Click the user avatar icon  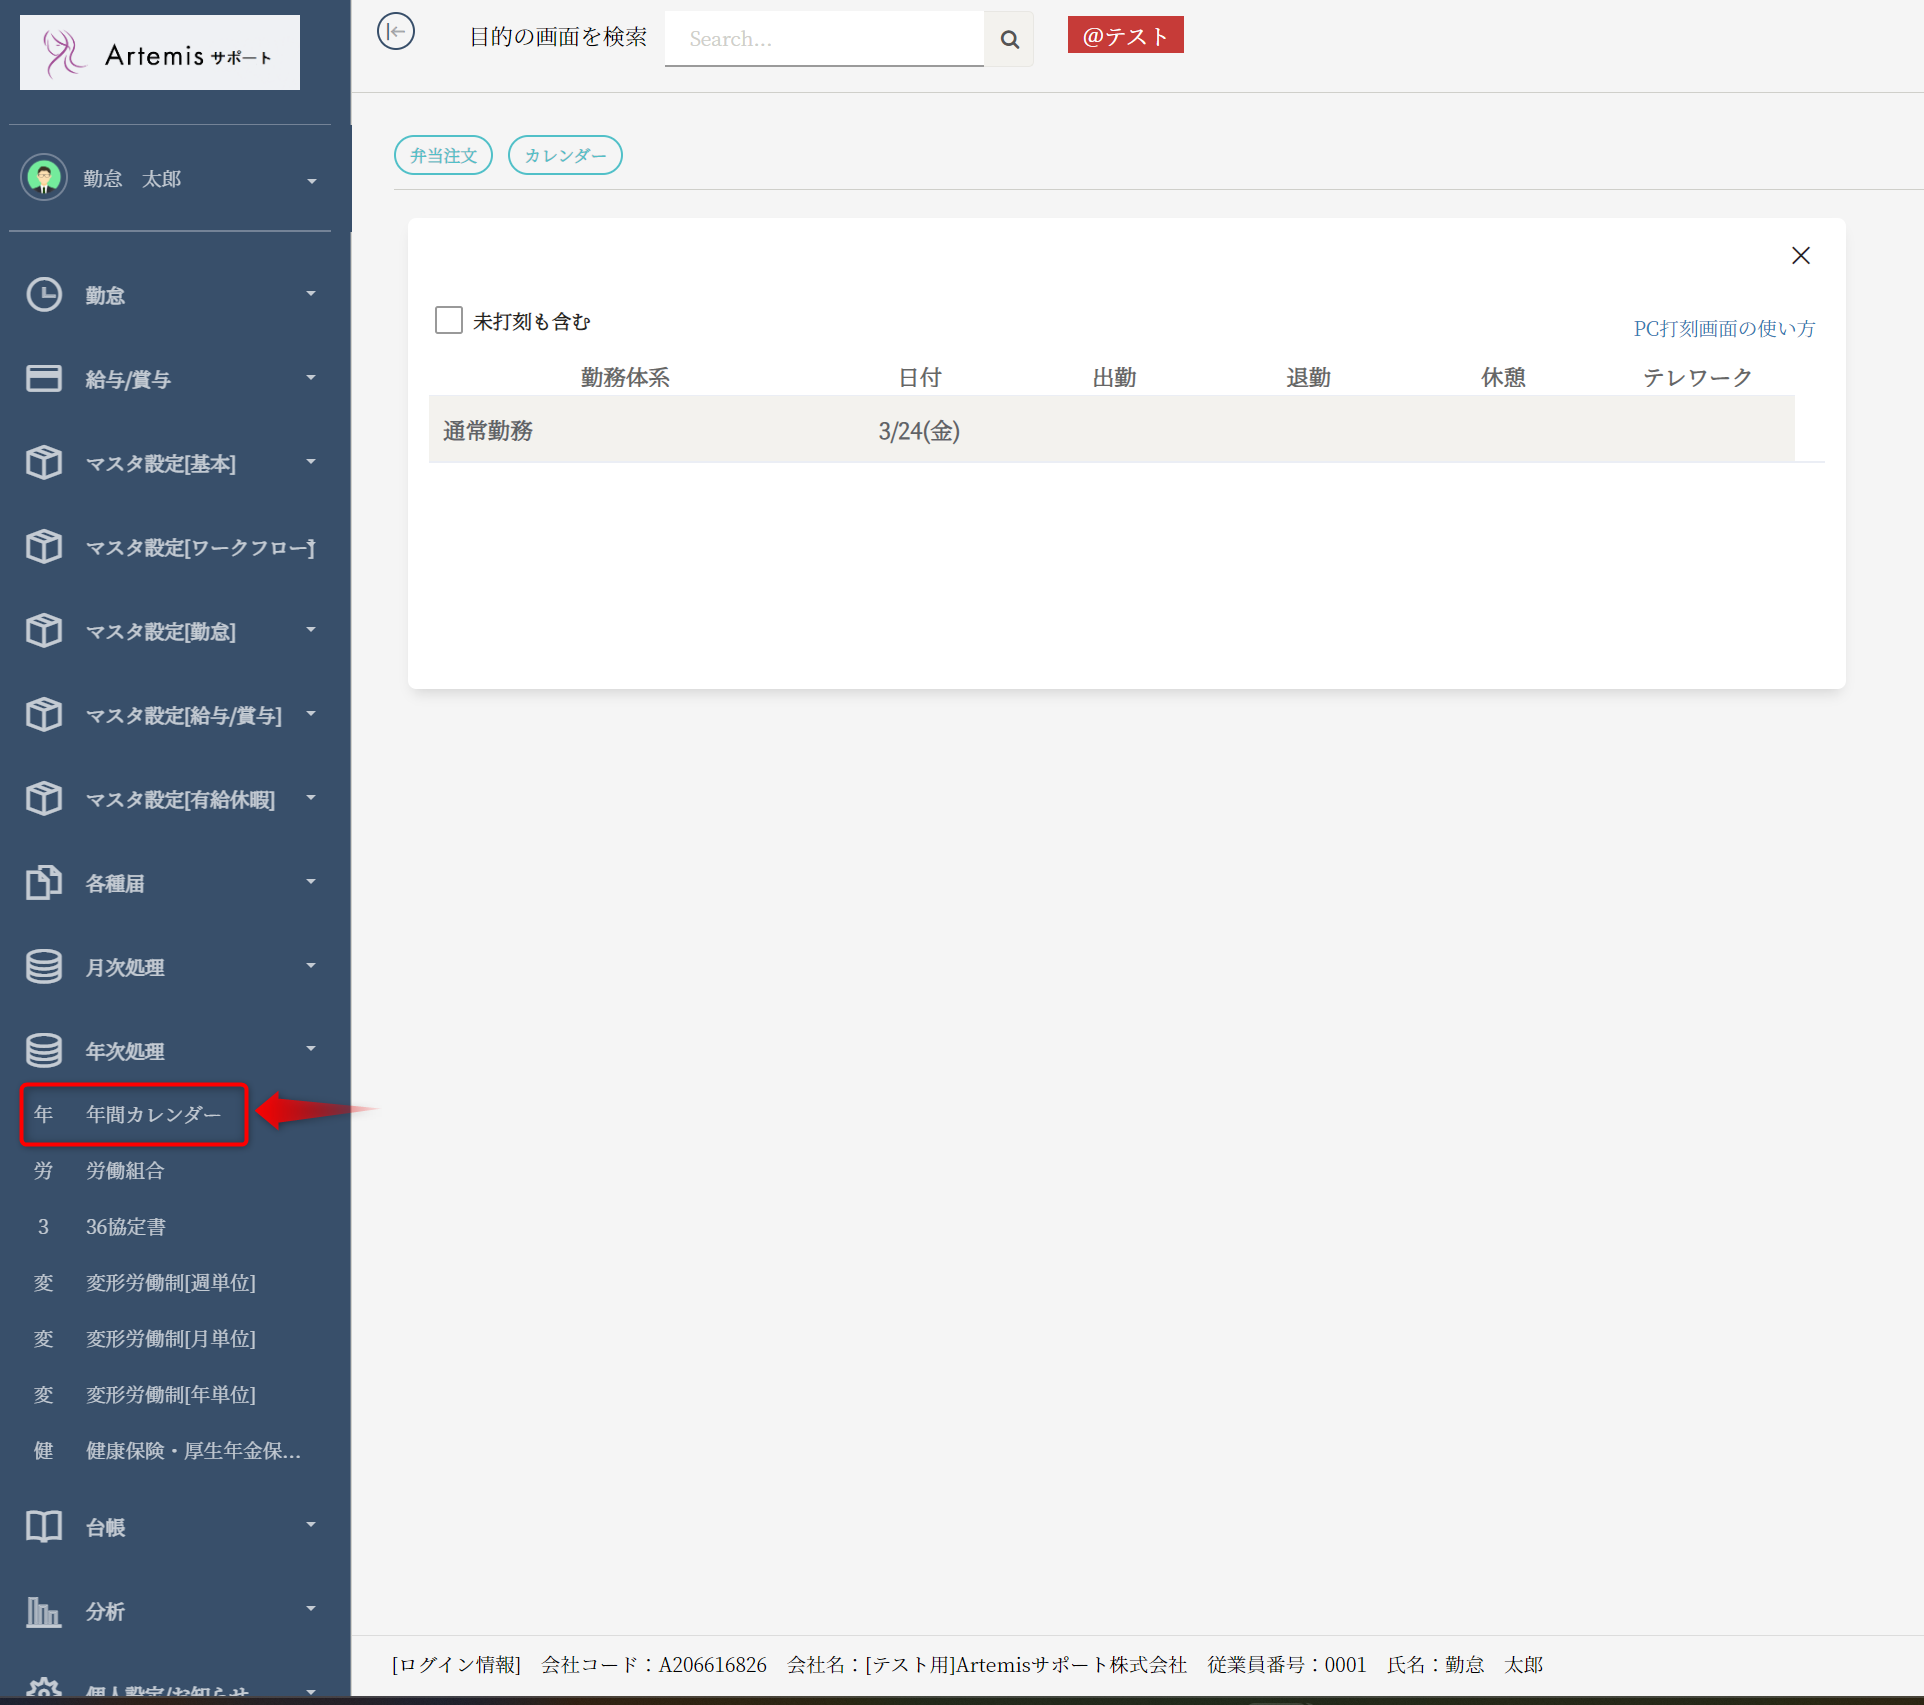44,178
